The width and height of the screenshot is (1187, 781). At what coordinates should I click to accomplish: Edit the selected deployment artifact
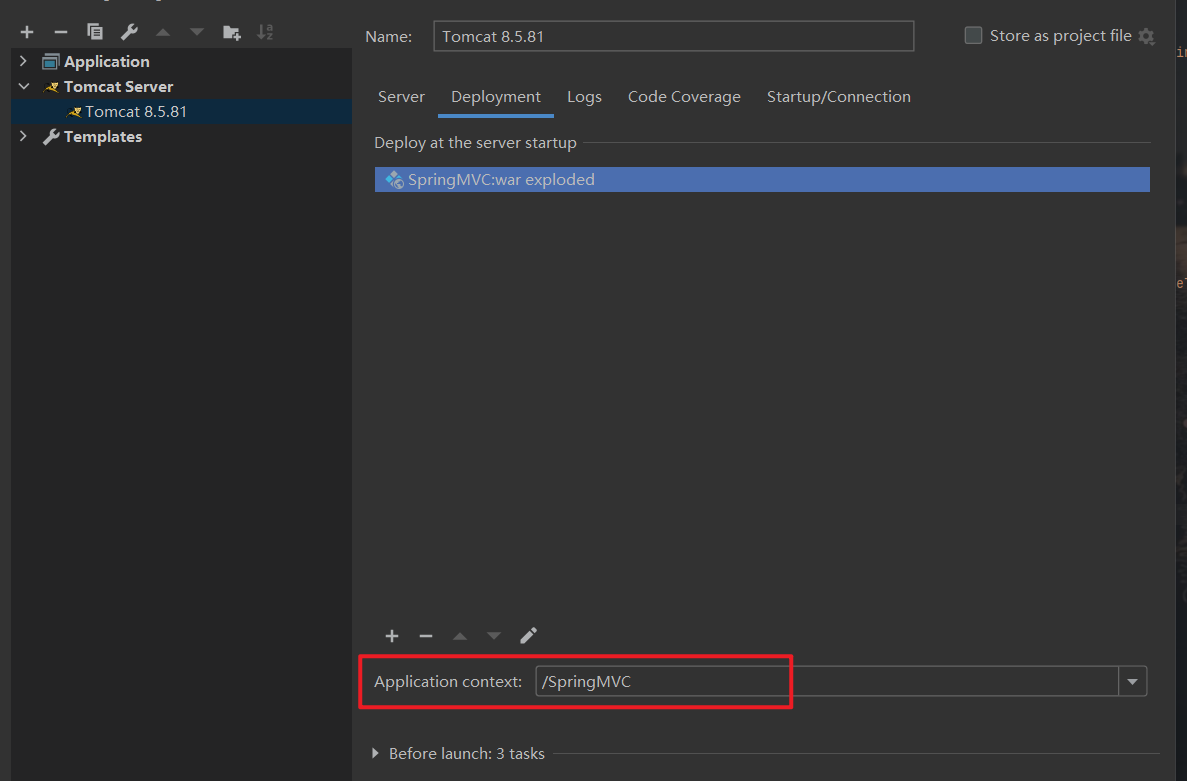[529, 636]
